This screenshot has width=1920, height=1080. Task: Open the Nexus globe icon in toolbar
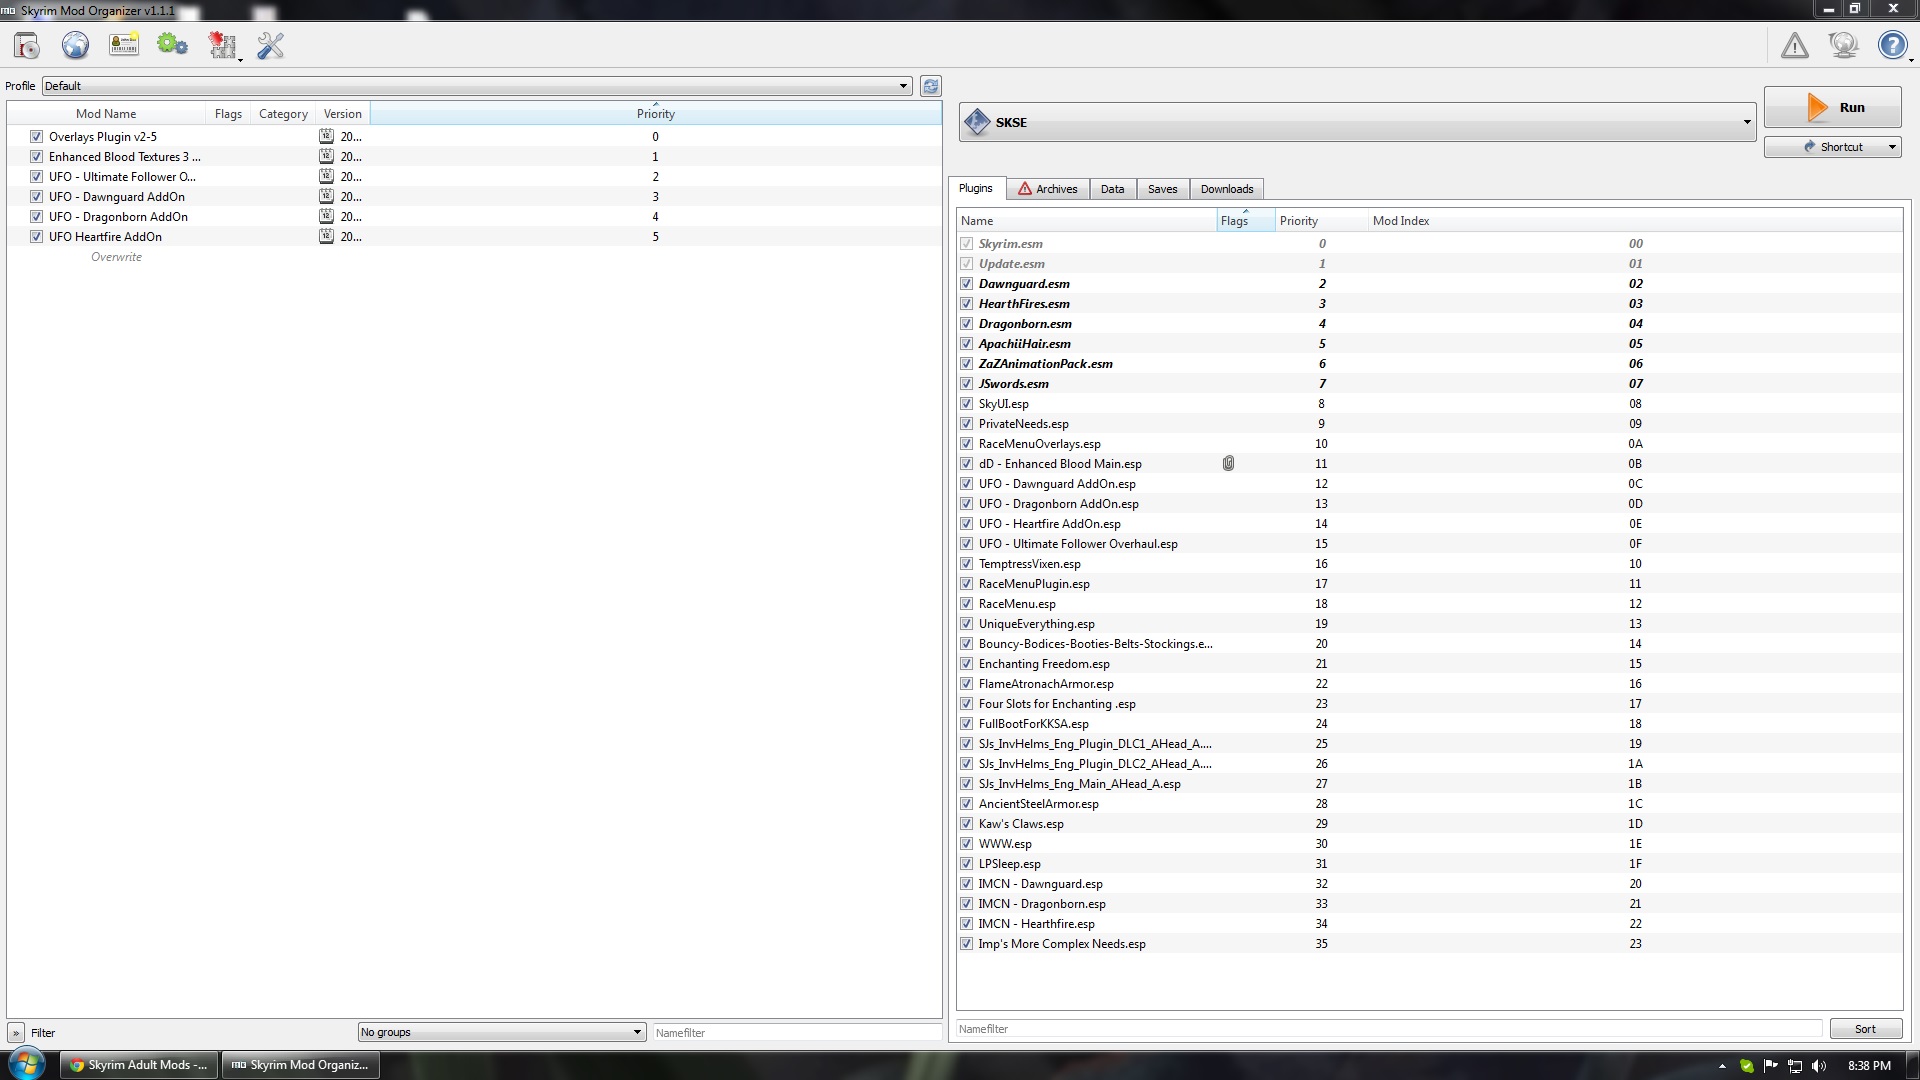[x=75, y=46]
